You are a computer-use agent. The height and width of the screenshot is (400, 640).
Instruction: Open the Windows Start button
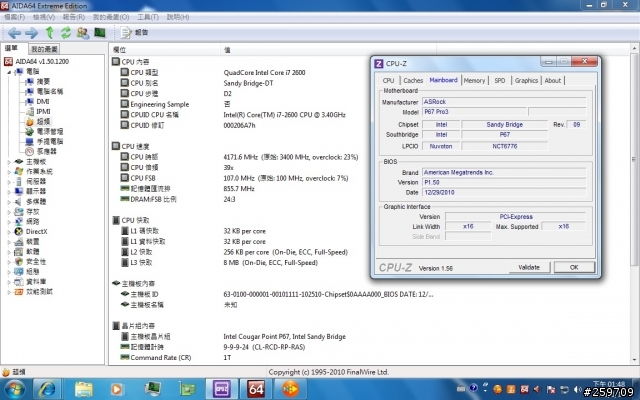(x=15, y=389)
